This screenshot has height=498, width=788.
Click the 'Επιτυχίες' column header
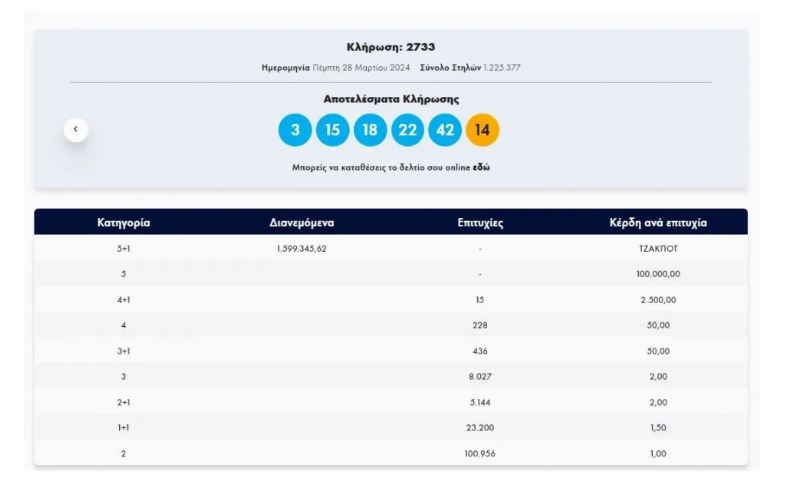pyautogui.click(x=480, y=223)
